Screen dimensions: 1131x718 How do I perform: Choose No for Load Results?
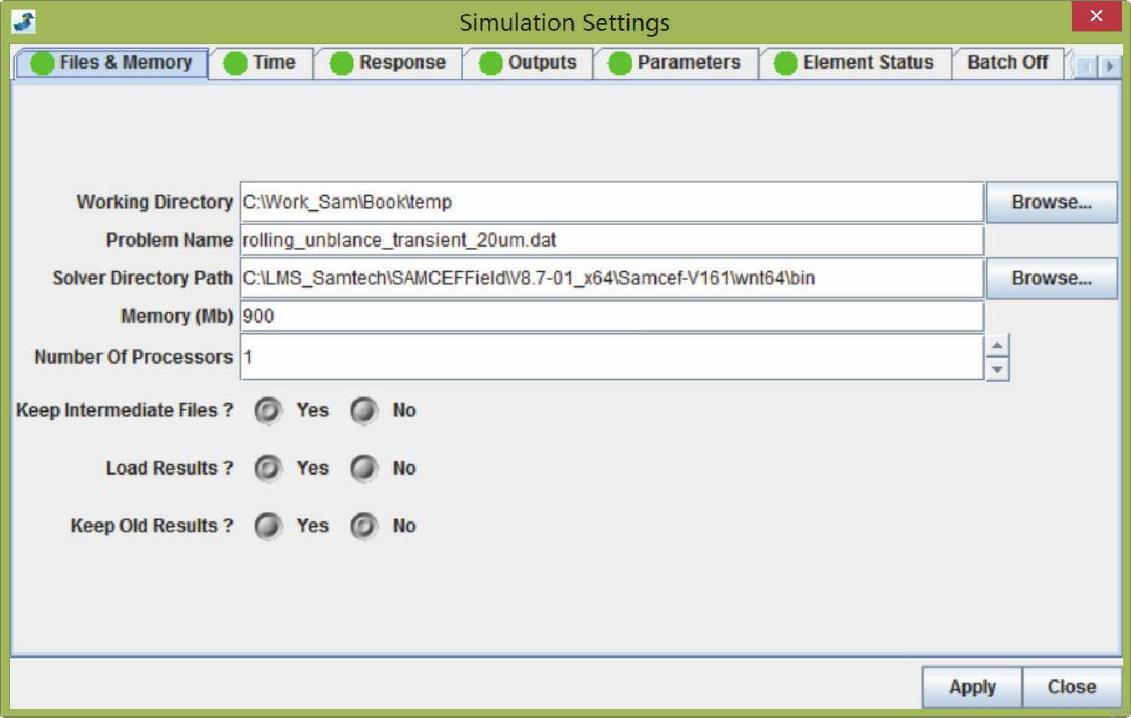[x=364, y=469]
